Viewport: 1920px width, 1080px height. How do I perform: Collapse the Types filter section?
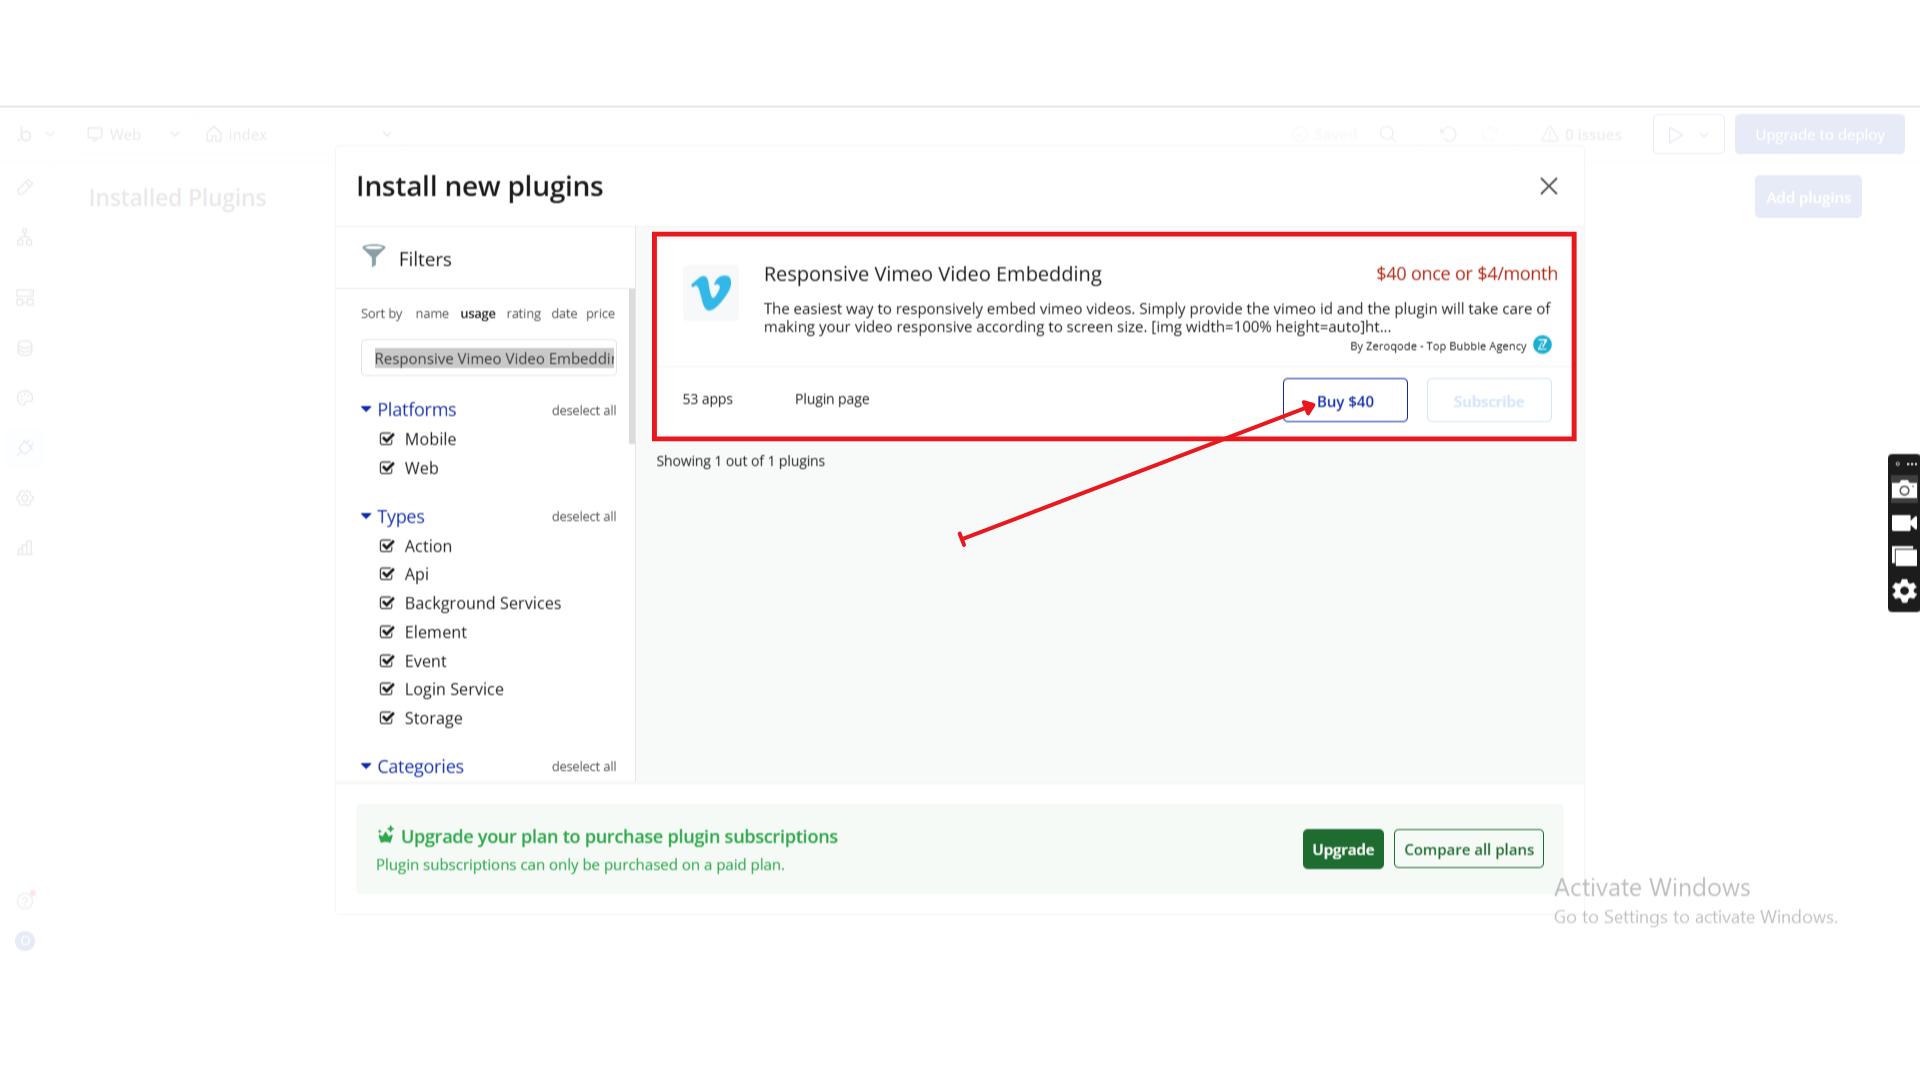pyautogui.click(x=366, y=516)
